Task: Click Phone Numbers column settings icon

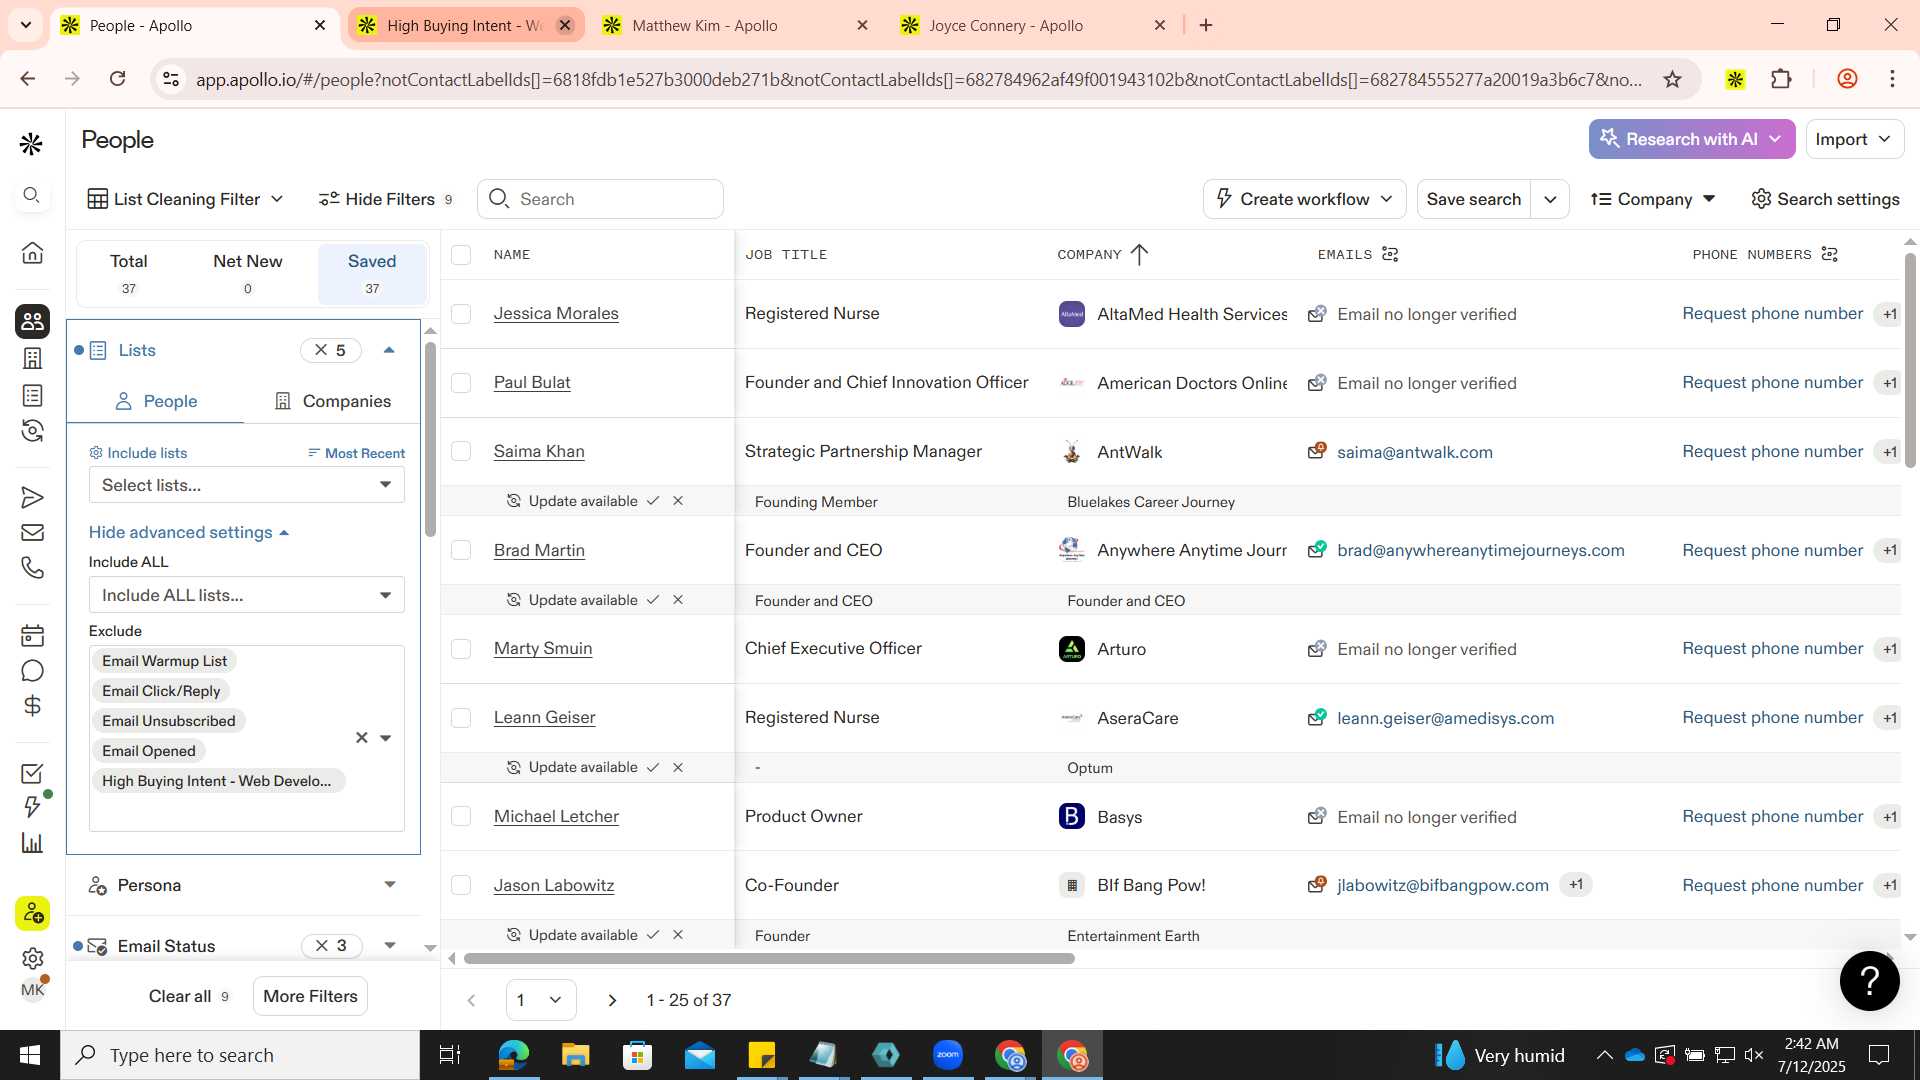Action: (1830, 254)
